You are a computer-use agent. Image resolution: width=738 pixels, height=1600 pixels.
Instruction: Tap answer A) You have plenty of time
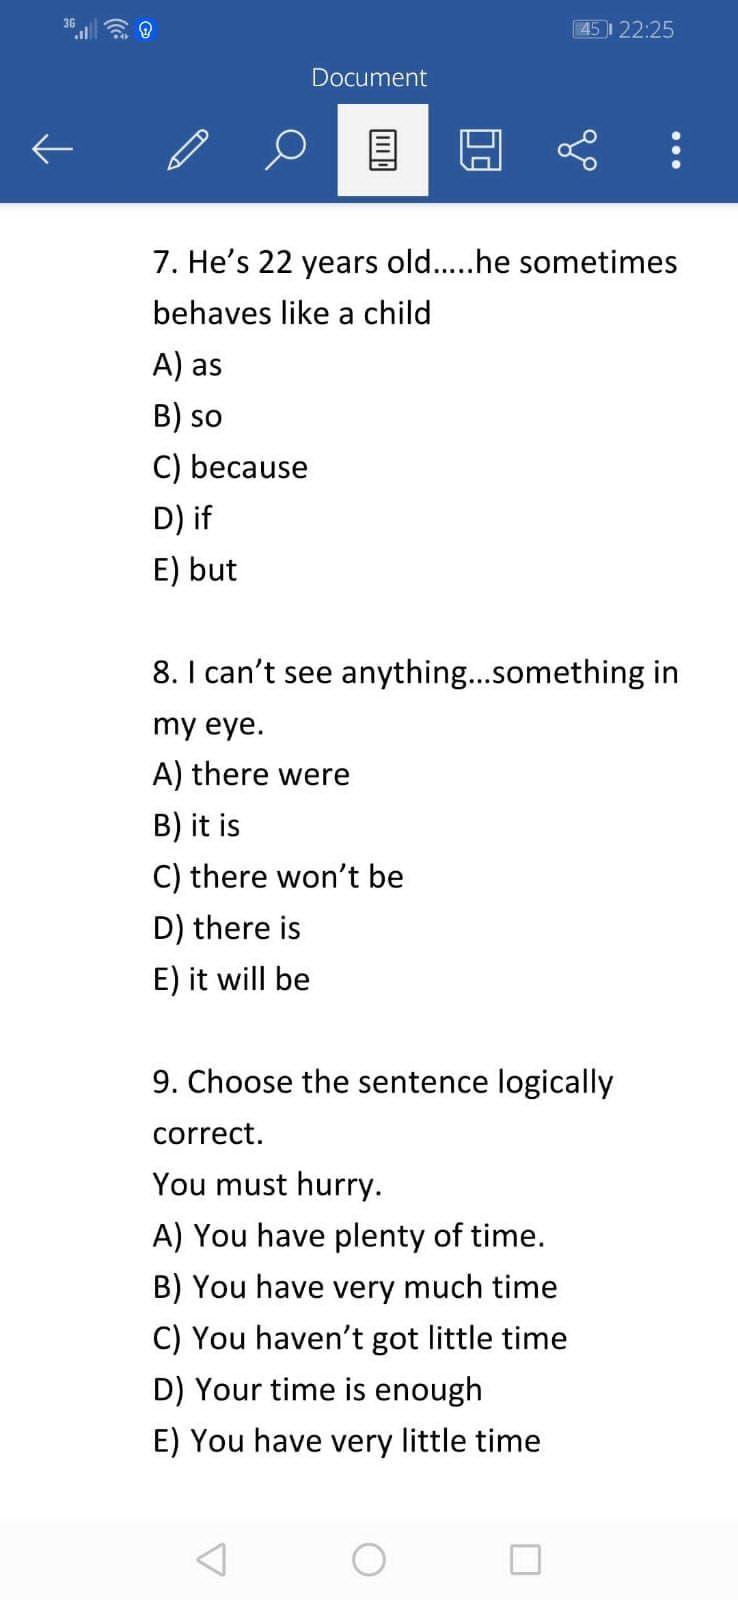point(348,1235)
